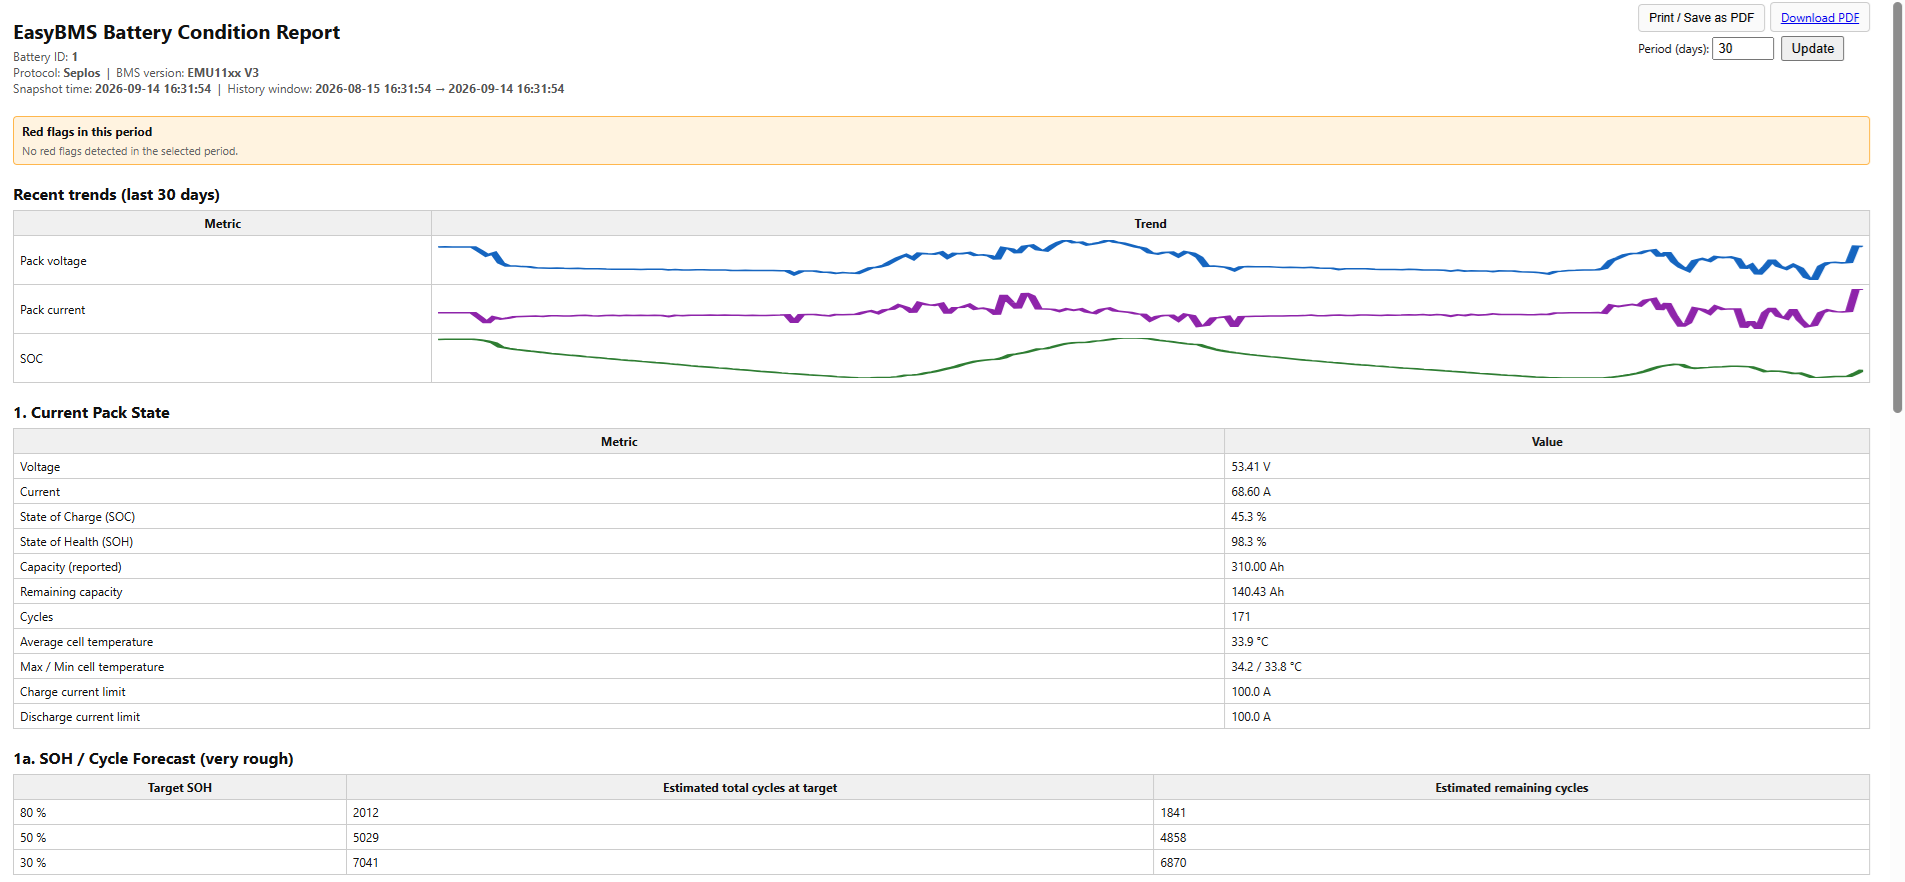Select the Max / Min temperature value 34.2 / 33.8 °C
The height and width of the screenshot is (882, 1905).
1267,667
